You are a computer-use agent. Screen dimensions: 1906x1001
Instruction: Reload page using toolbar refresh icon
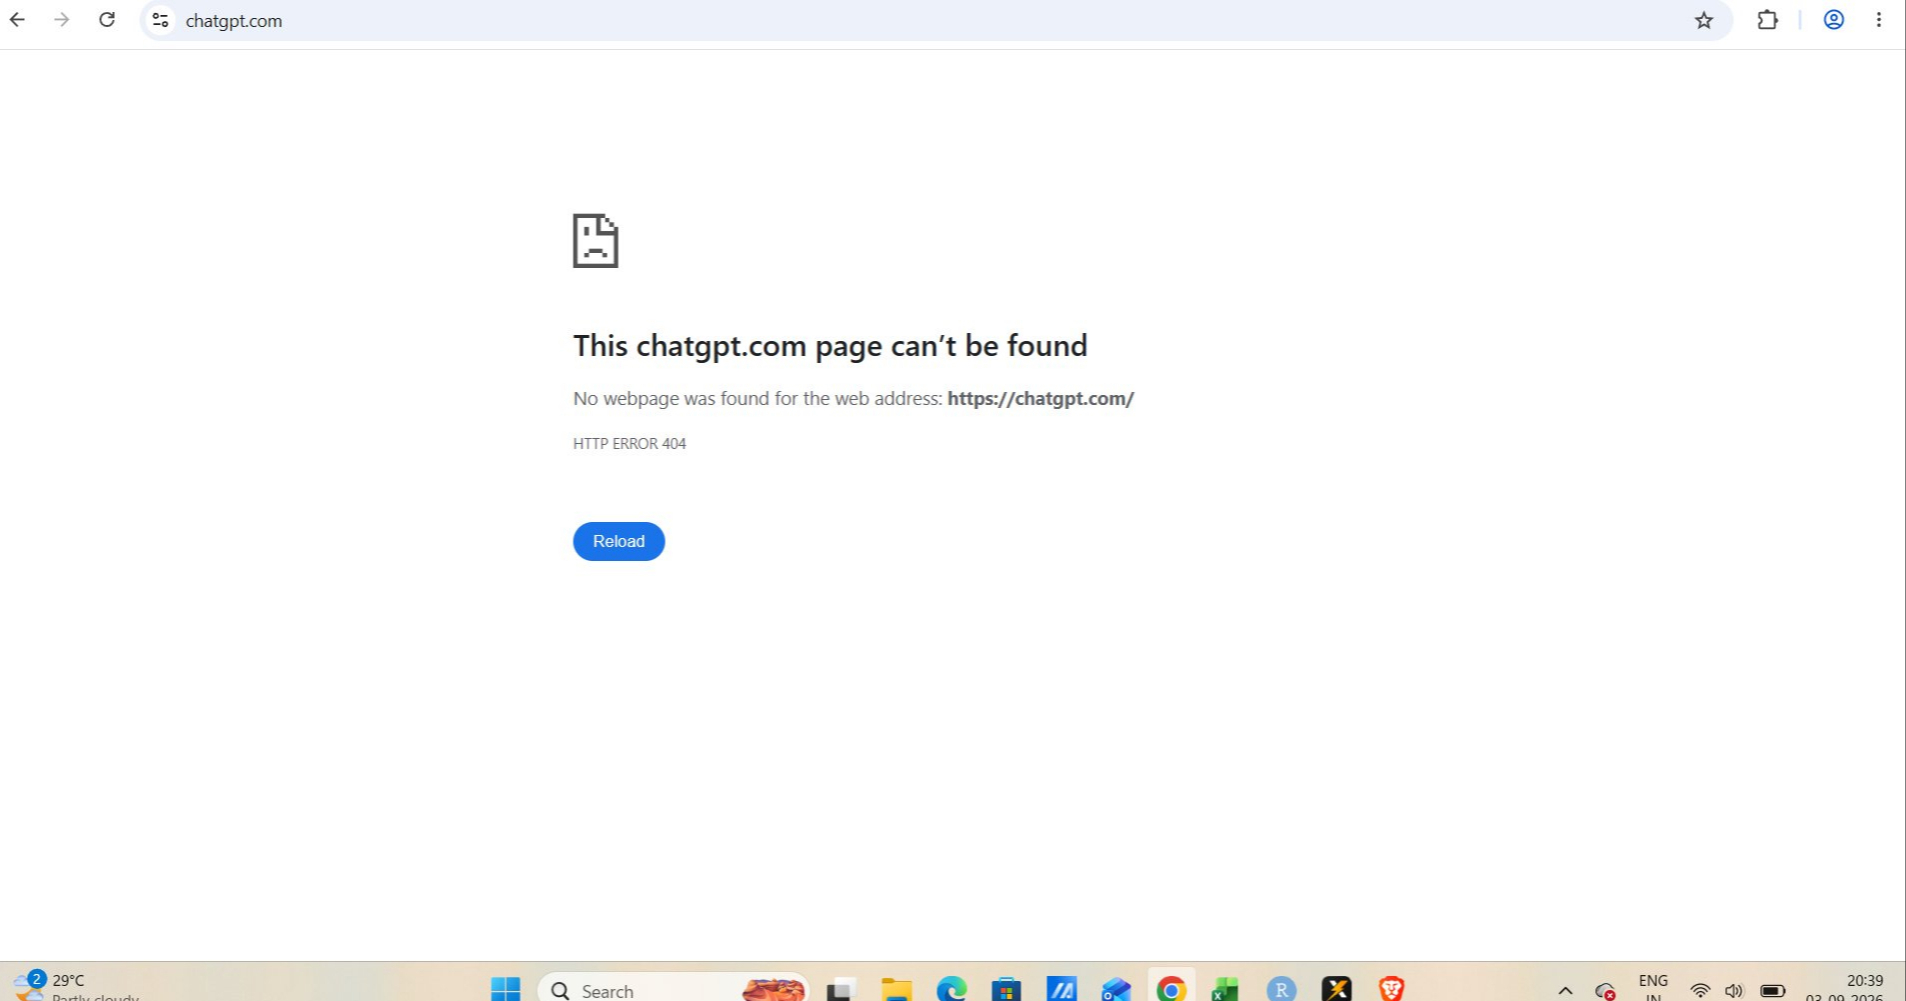(x=107, y=20)
